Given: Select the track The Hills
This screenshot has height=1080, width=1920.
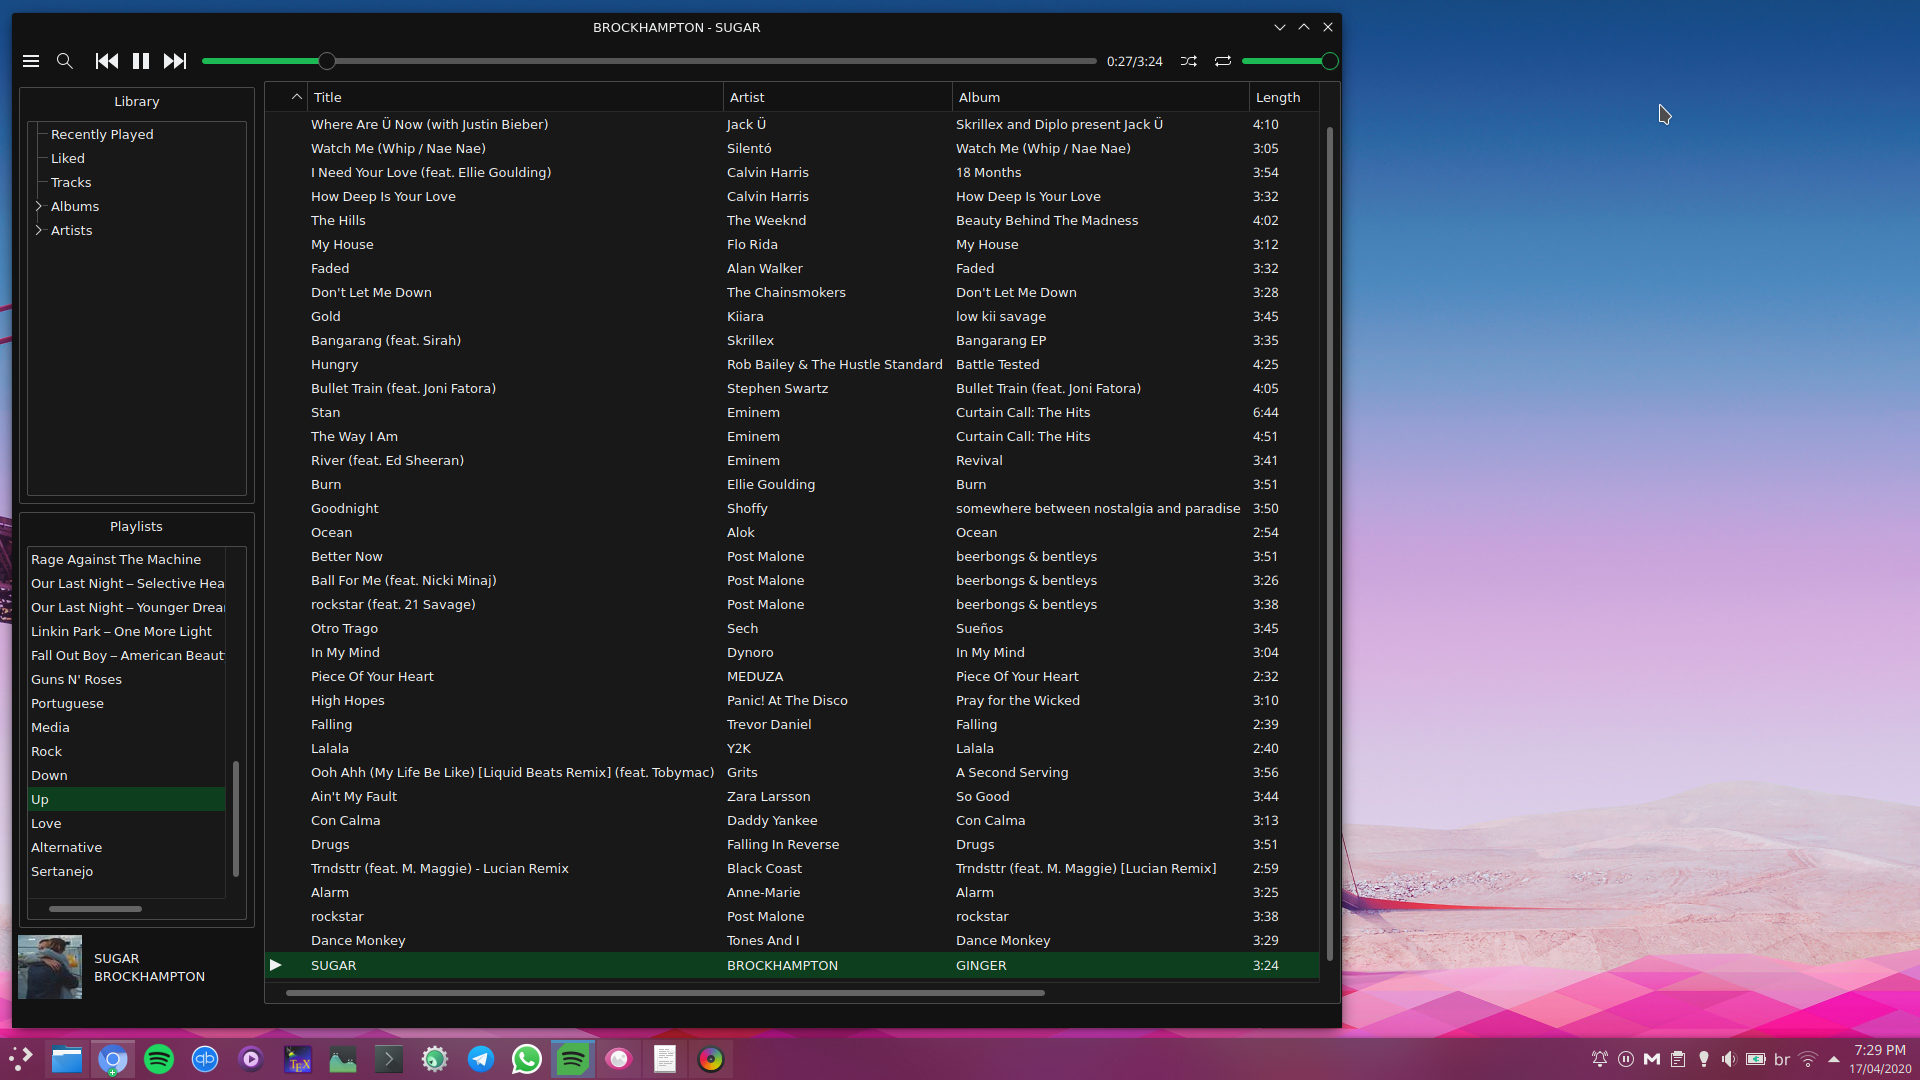Looking at the screenshot, I should pyautogui.click(x=792, y=220).
